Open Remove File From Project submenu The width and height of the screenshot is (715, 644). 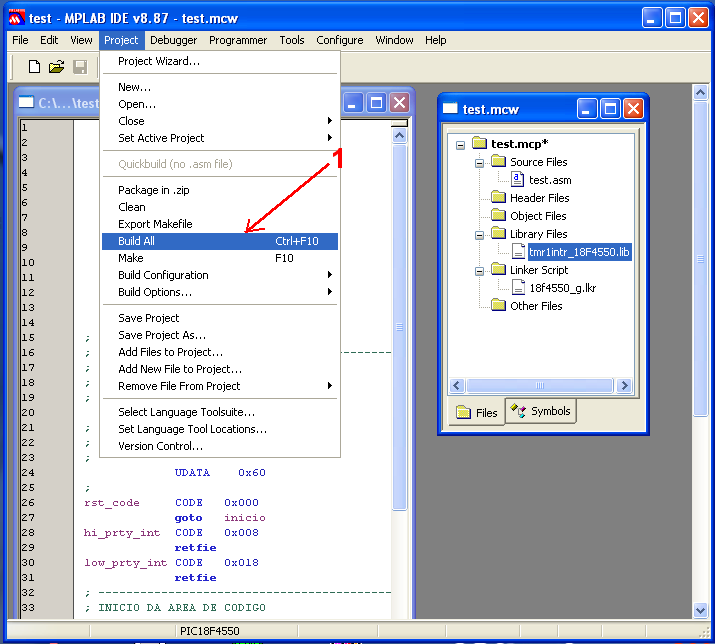pyautogui.click(x=220, y=386)
